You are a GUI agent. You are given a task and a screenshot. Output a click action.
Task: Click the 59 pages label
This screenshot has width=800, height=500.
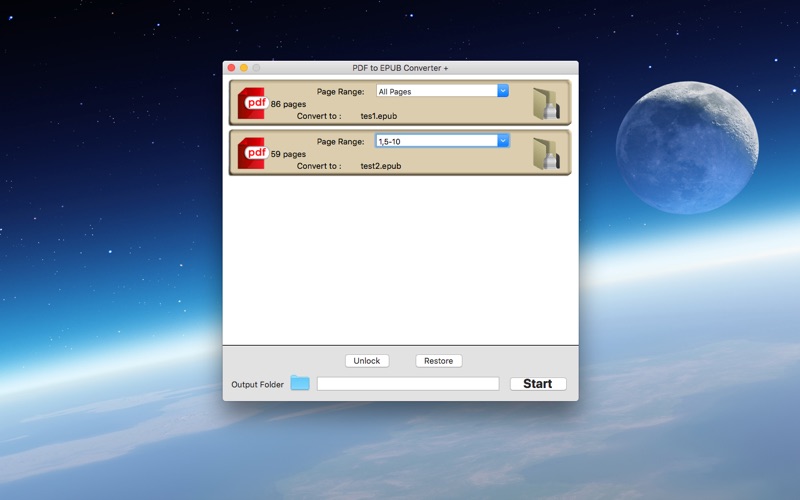[288, 154]
